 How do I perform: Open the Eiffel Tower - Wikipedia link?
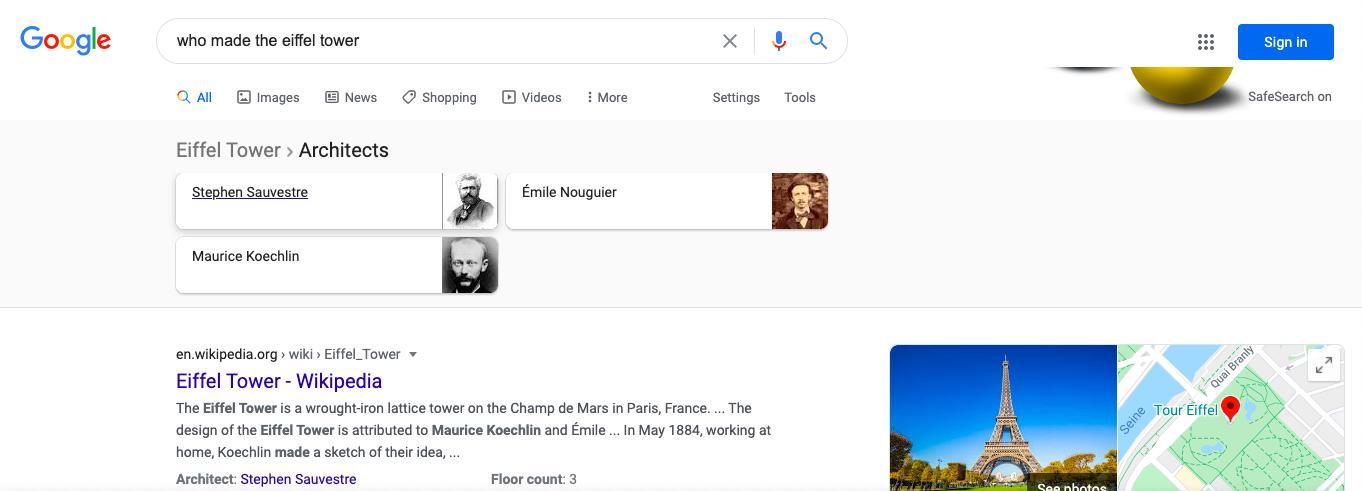[x=279, y=381]
